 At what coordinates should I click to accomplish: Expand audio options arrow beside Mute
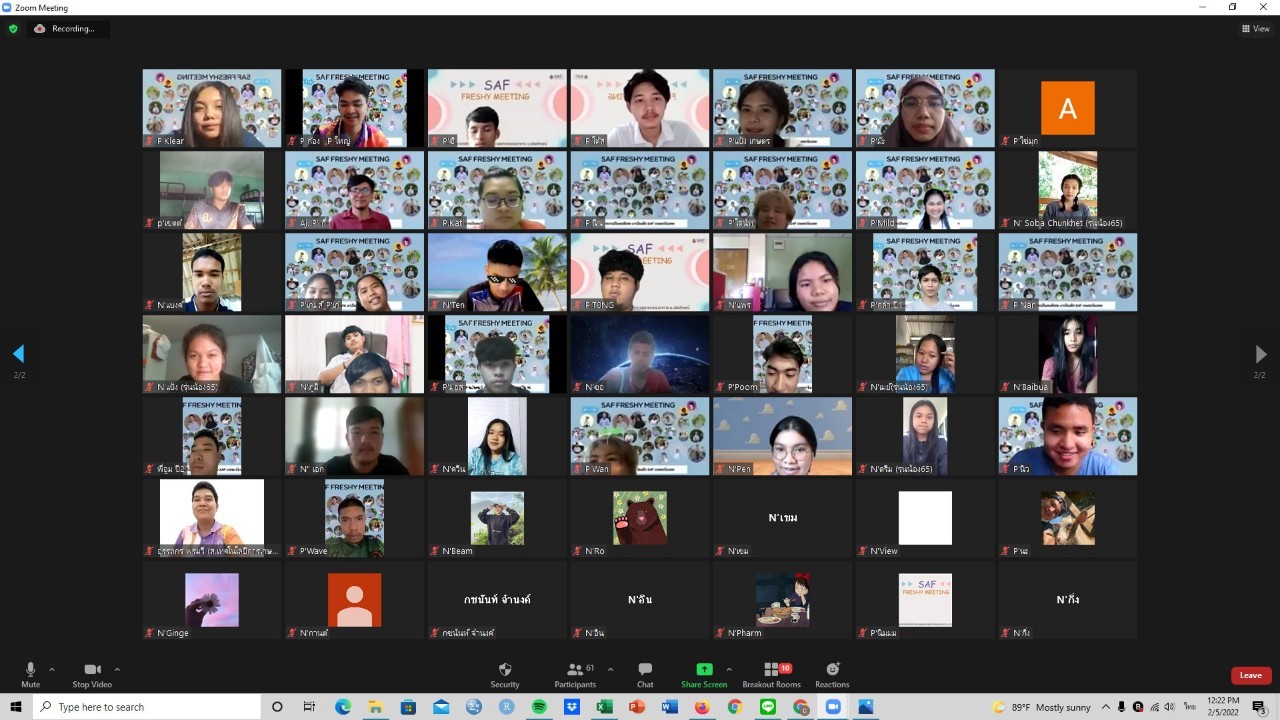click(52, 669)
